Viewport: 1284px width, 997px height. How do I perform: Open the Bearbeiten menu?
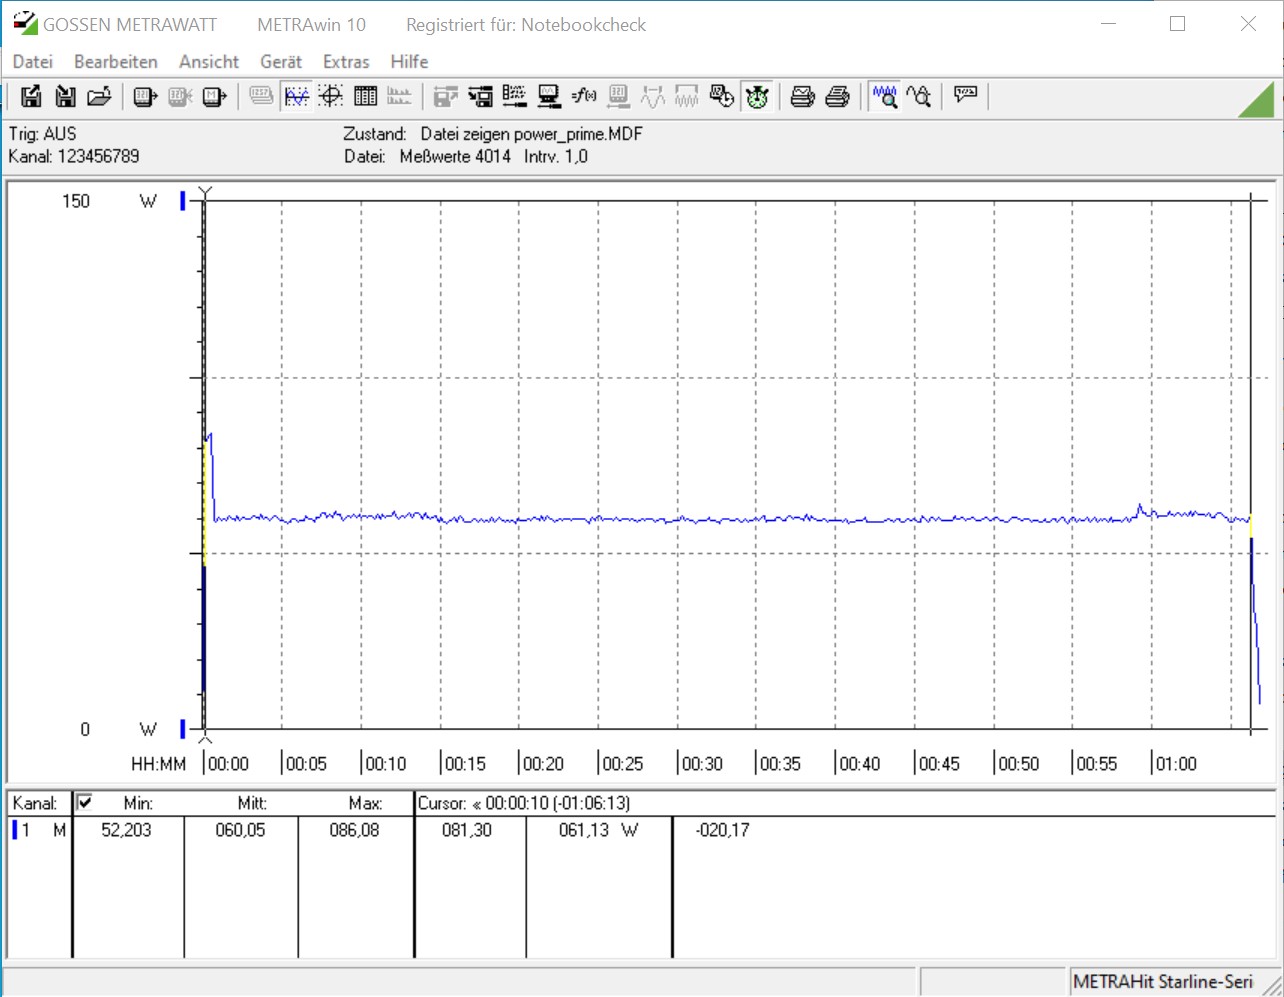point(116,62)
